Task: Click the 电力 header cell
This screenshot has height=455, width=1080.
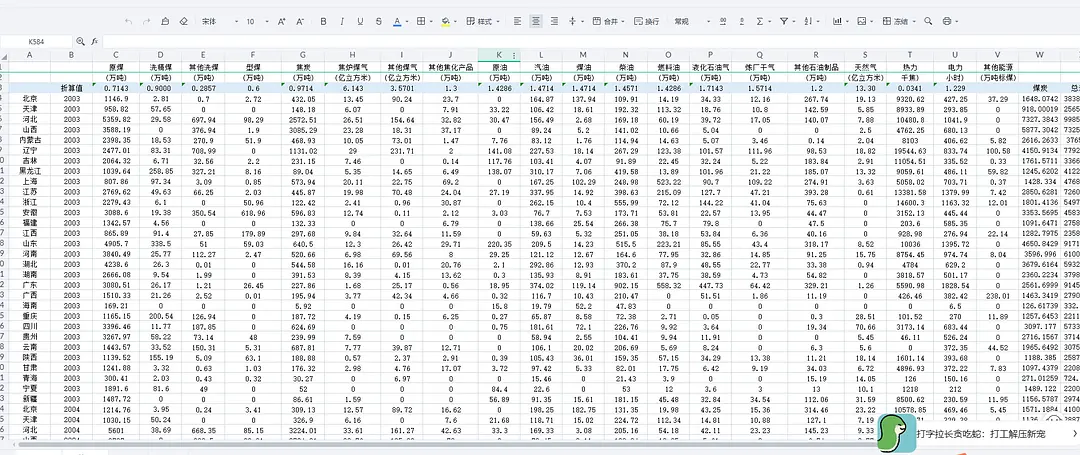Action: pyautogui.click(x=955, y=68)
